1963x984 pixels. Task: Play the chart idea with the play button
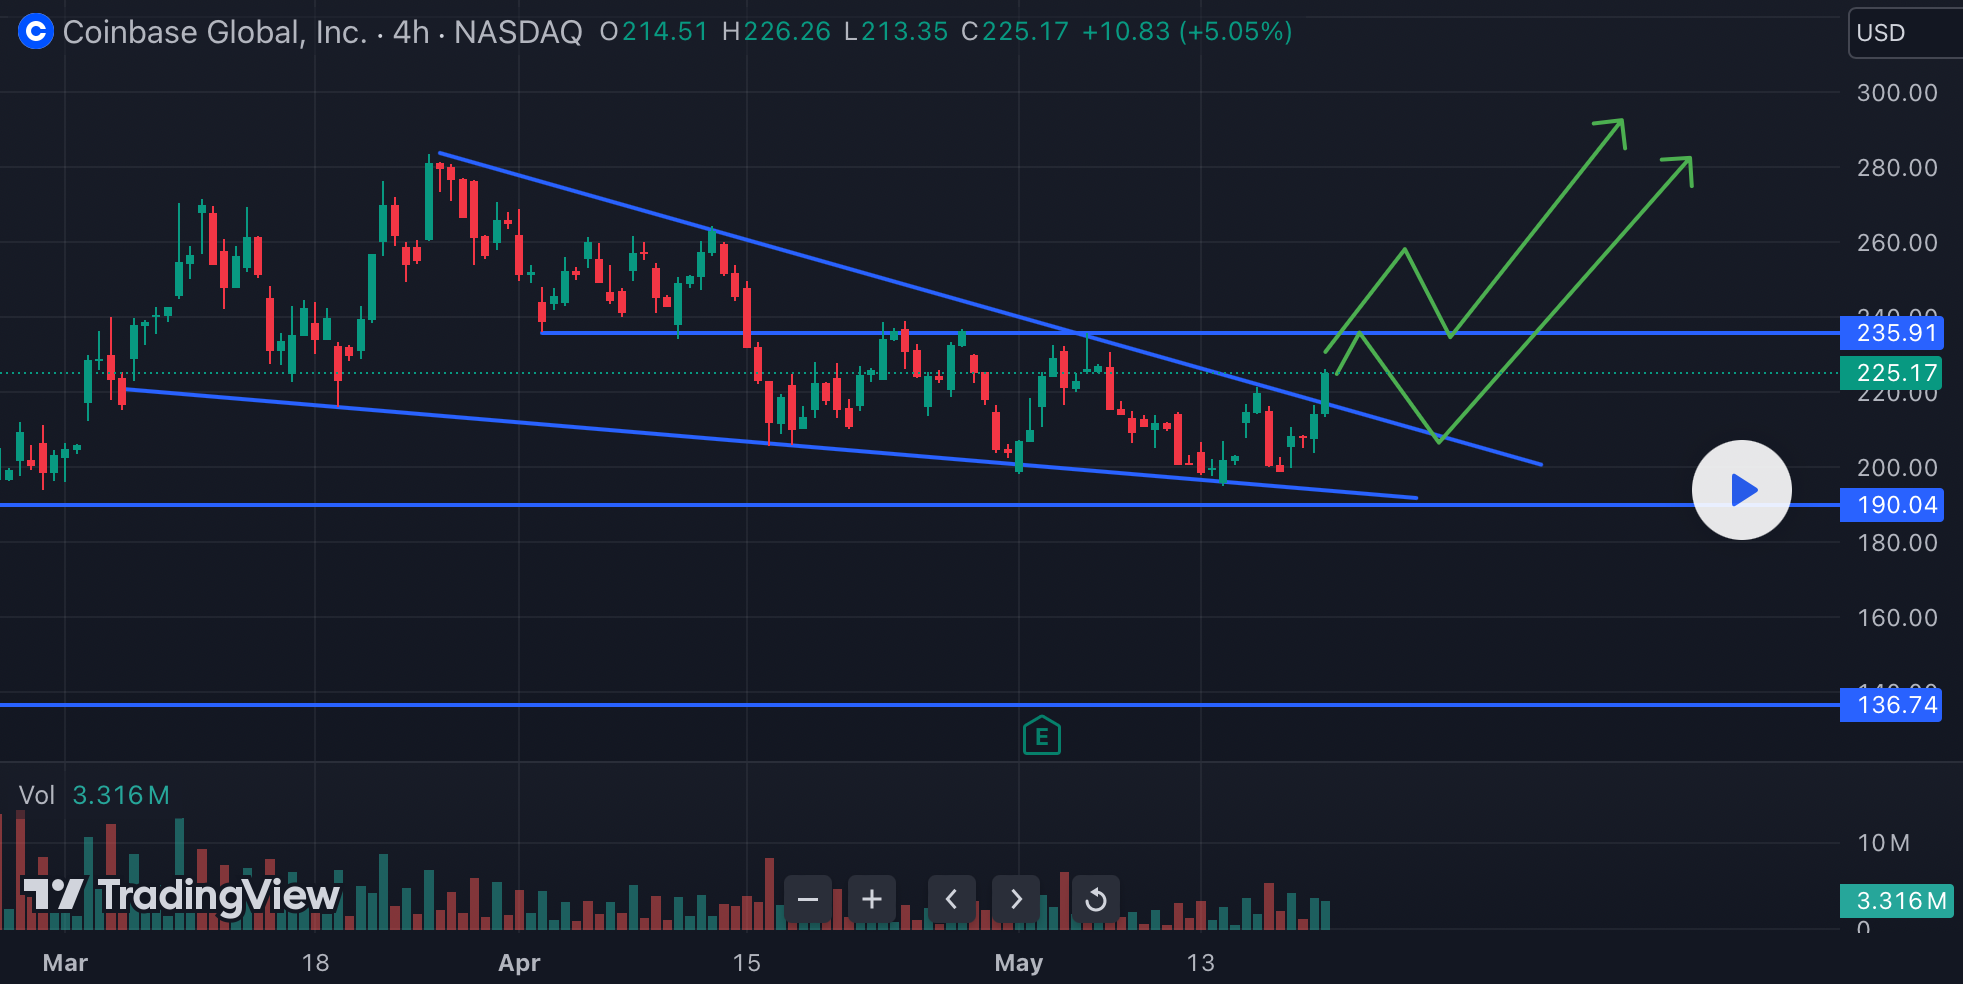(x=1741, y=490)
